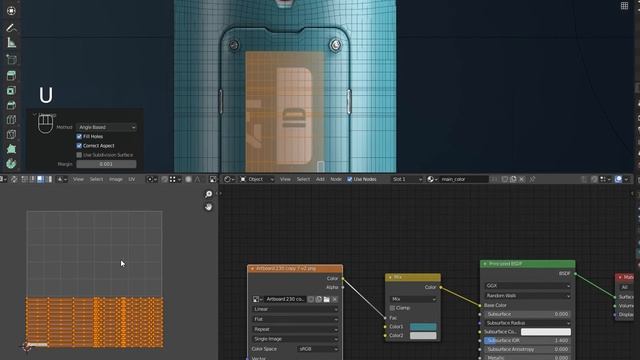
Task: Select the Knife tool
Action: coord(11,135)
